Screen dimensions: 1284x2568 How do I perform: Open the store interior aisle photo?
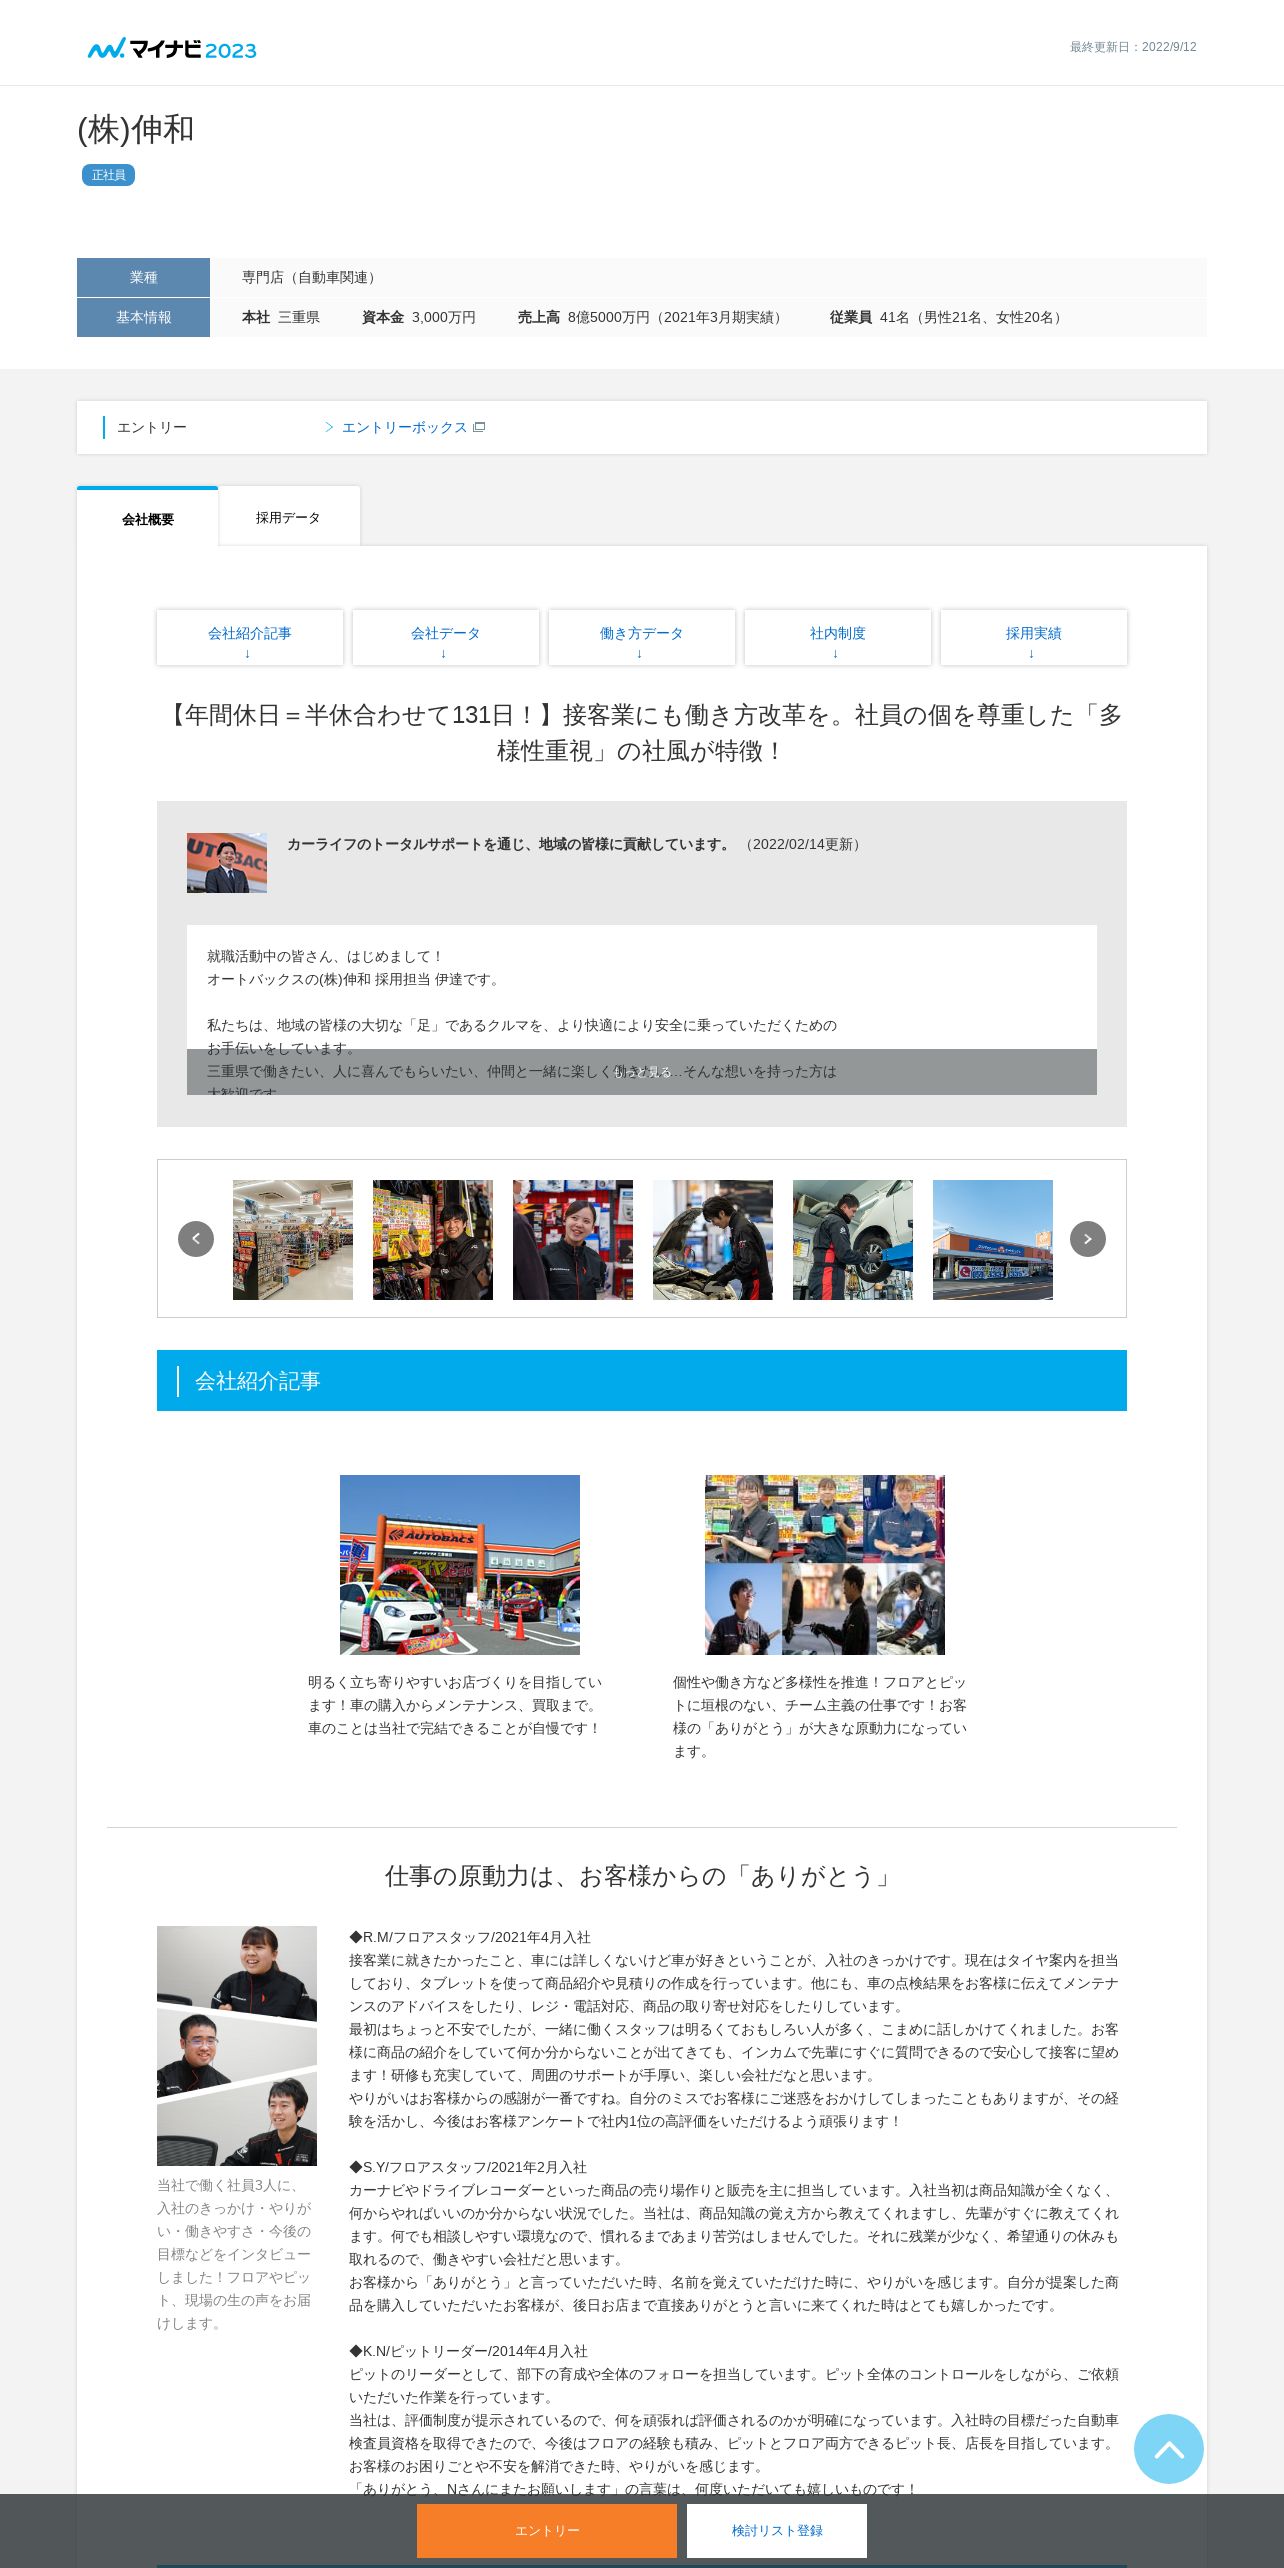(293, 1240)
